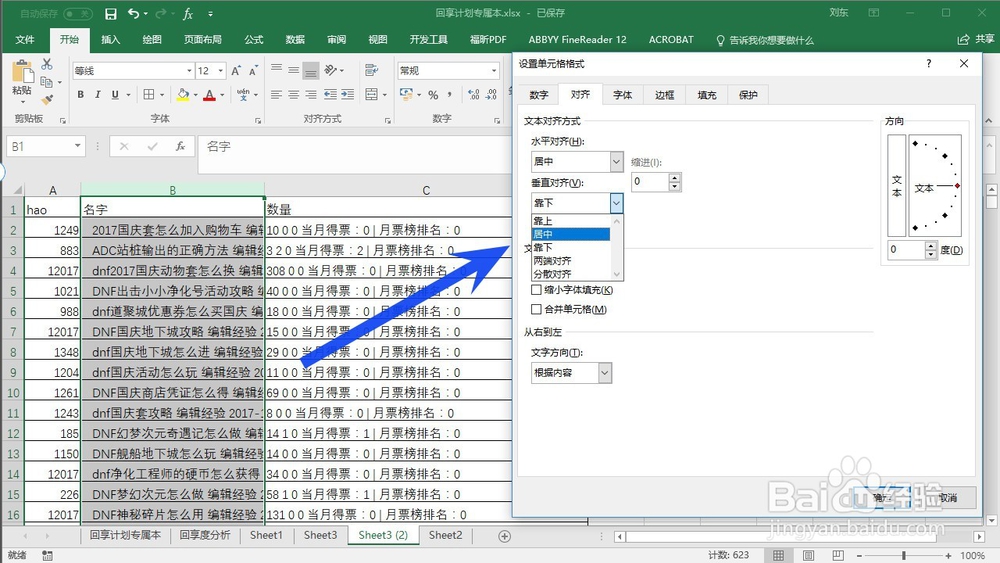
Task: Open the number format dropdown
Action: (x=494, y=71)
